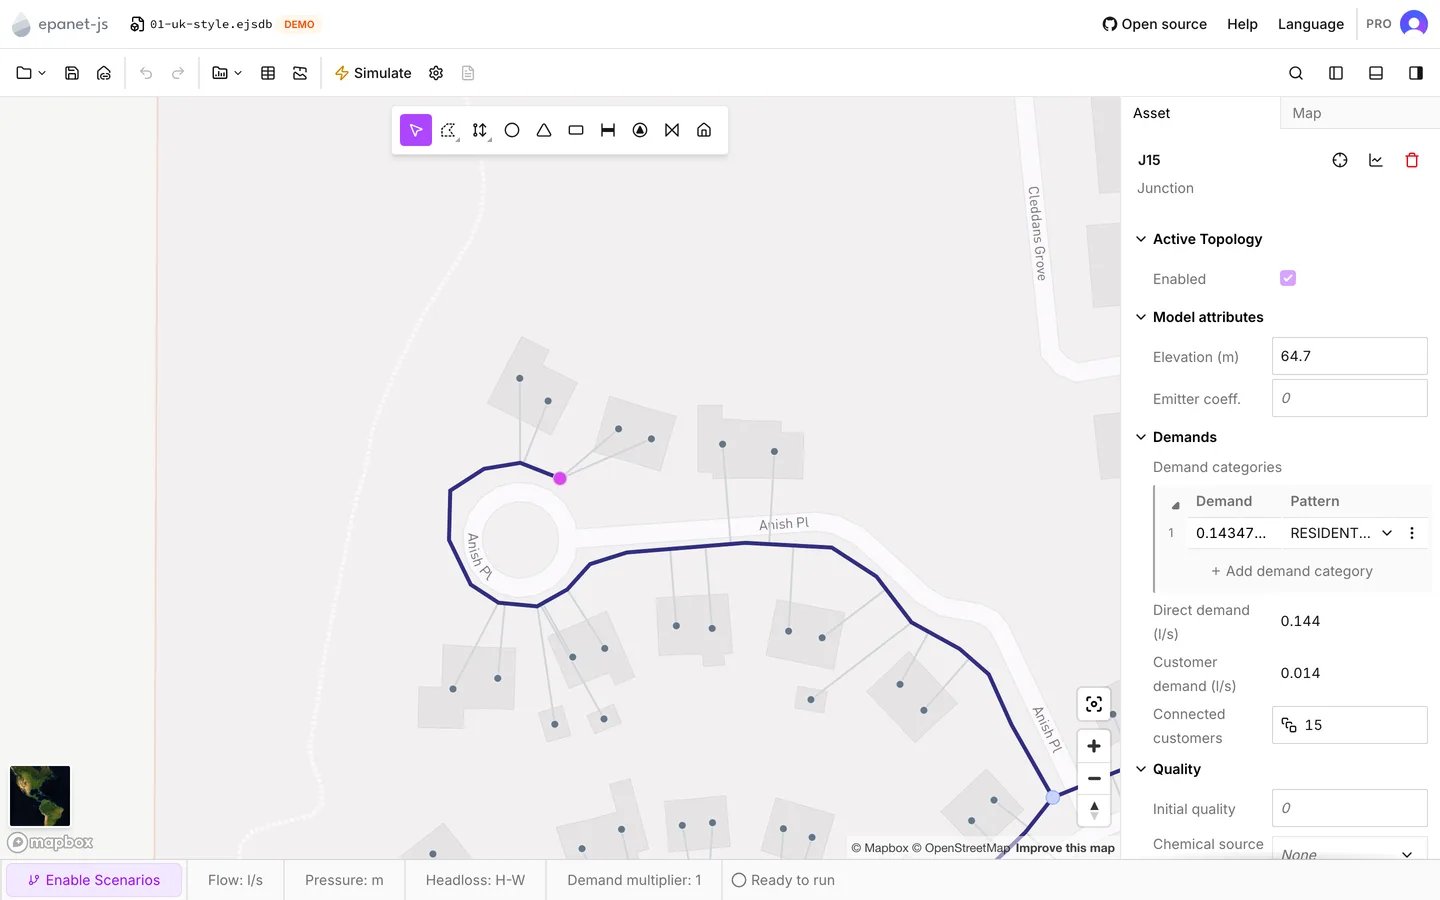Viewport: 1440px width, 900px height.
Task: Collapse the Model attributes section
Action: [x=1199, y=317]
